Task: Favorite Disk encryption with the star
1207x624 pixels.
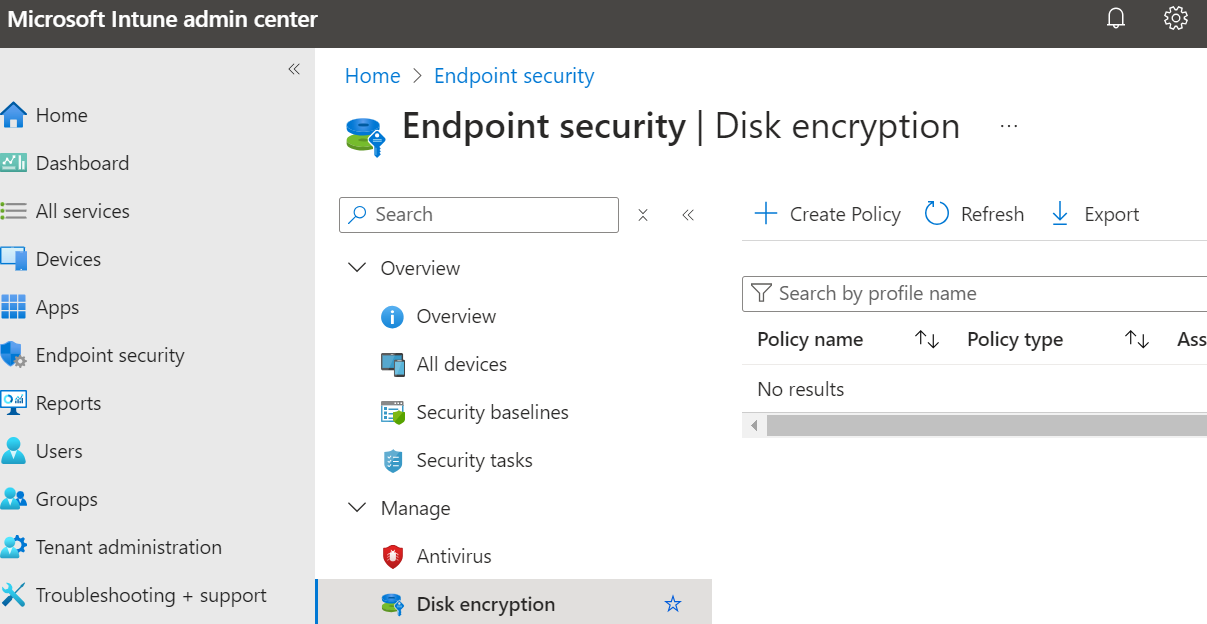Action: point(673,604)
